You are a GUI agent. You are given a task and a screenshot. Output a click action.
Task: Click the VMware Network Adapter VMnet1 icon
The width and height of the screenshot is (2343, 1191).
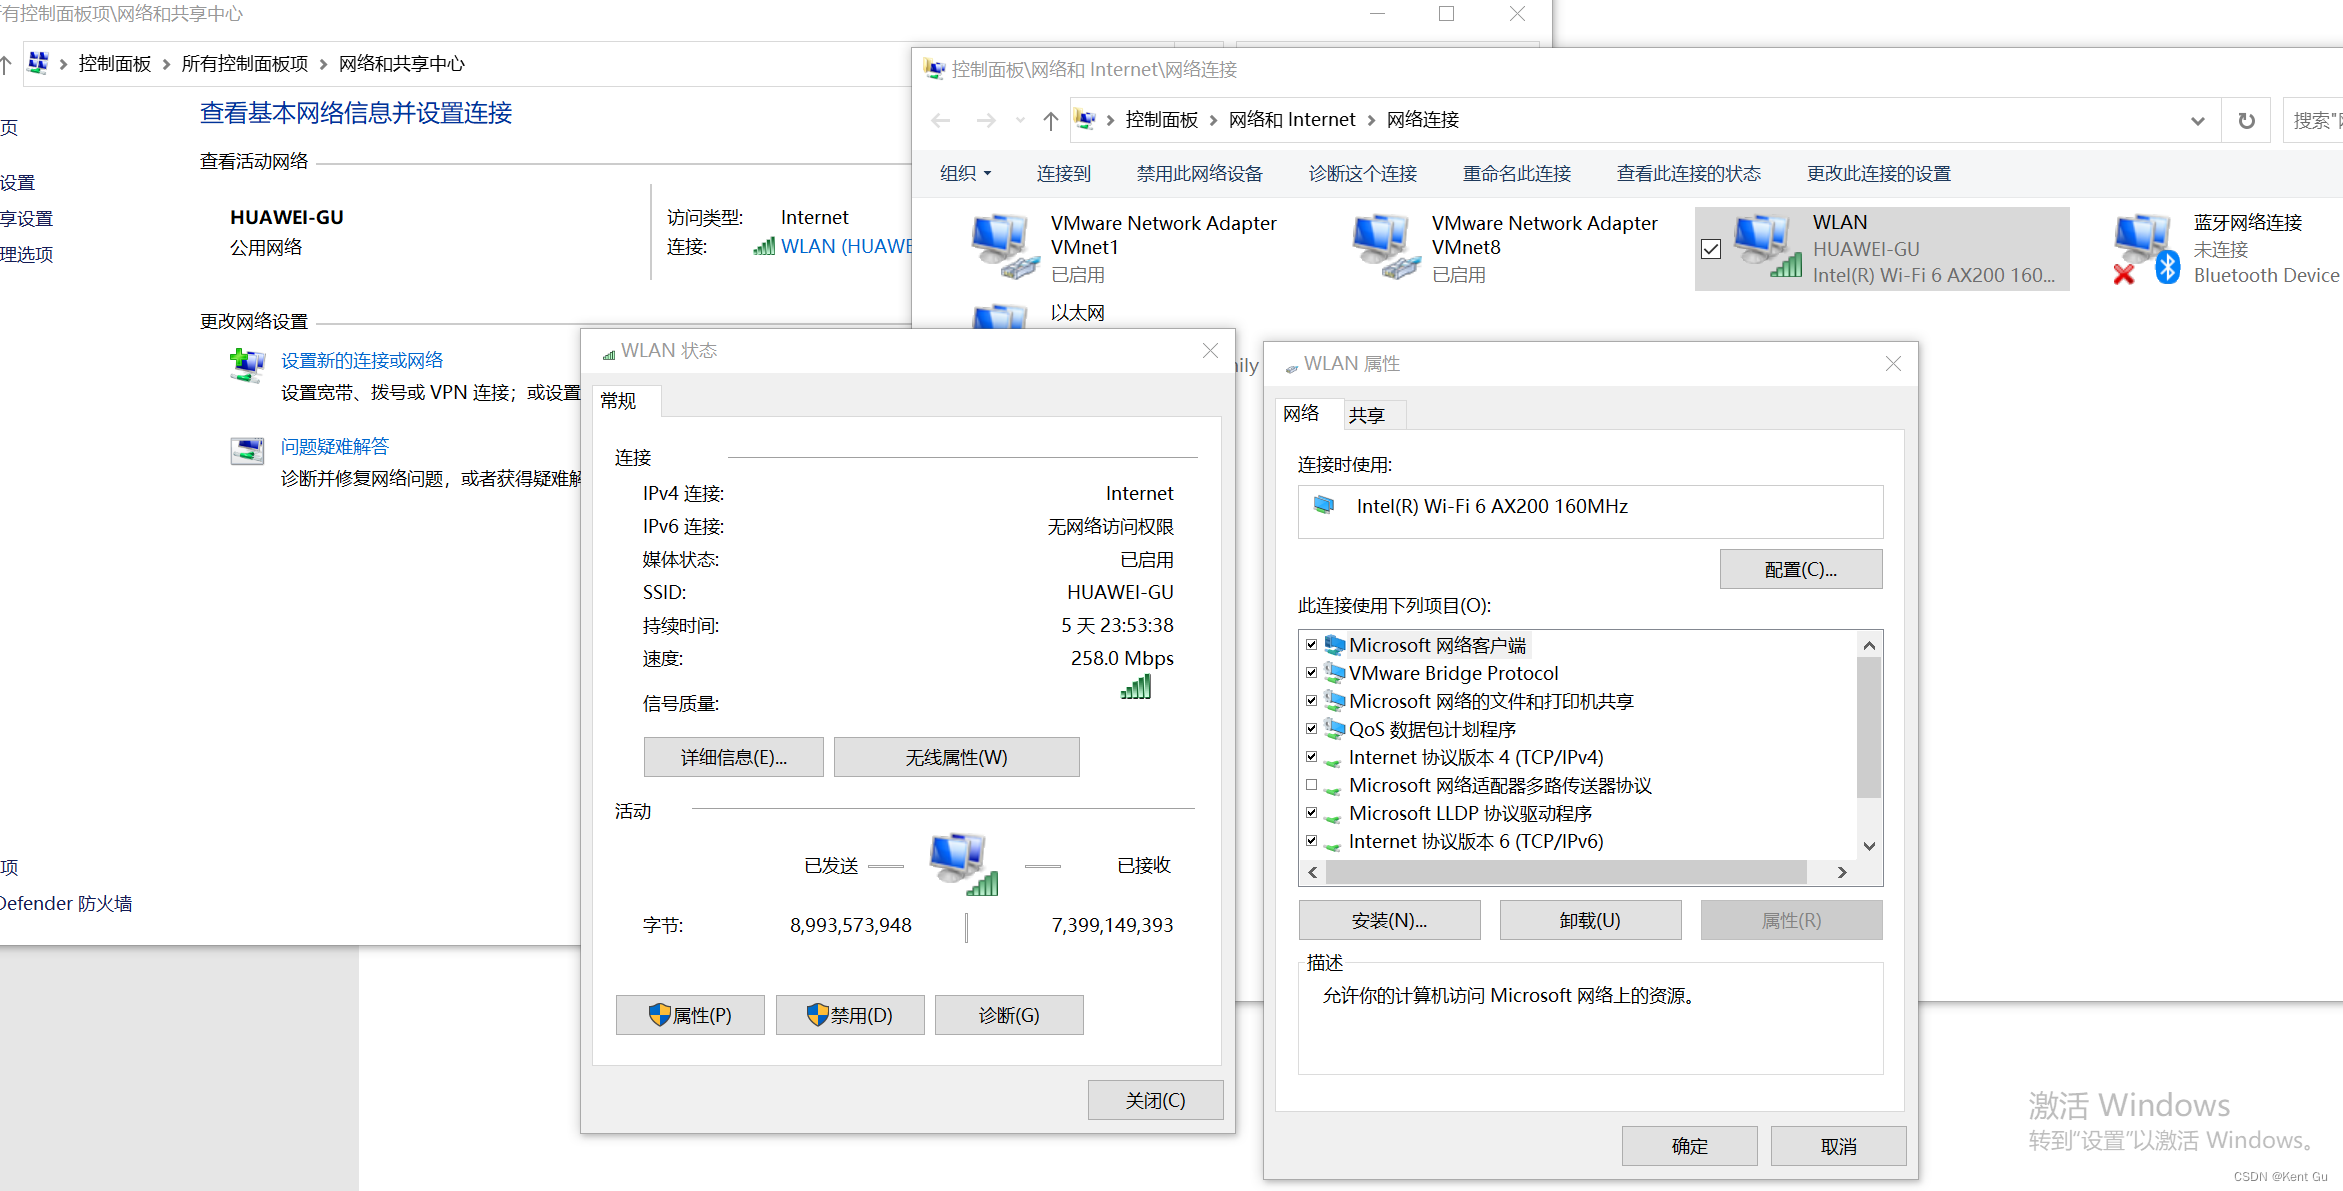point(1003,247)
